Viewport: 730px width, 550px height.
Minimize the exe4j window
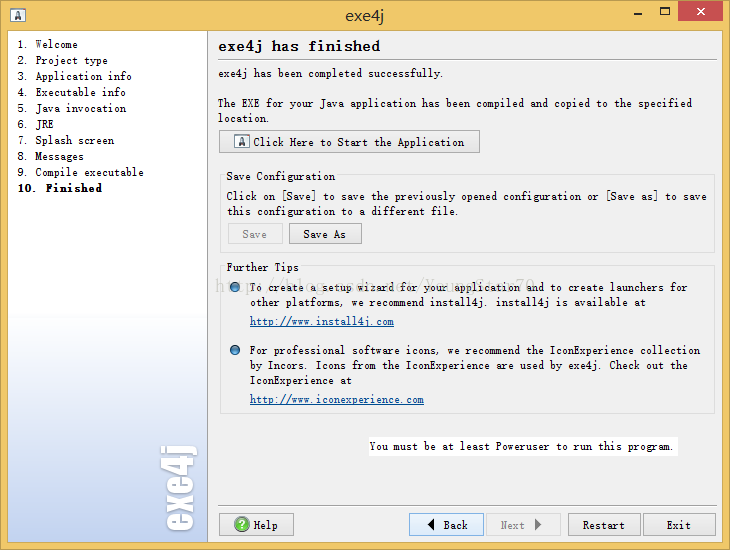[x=638, y=12]
